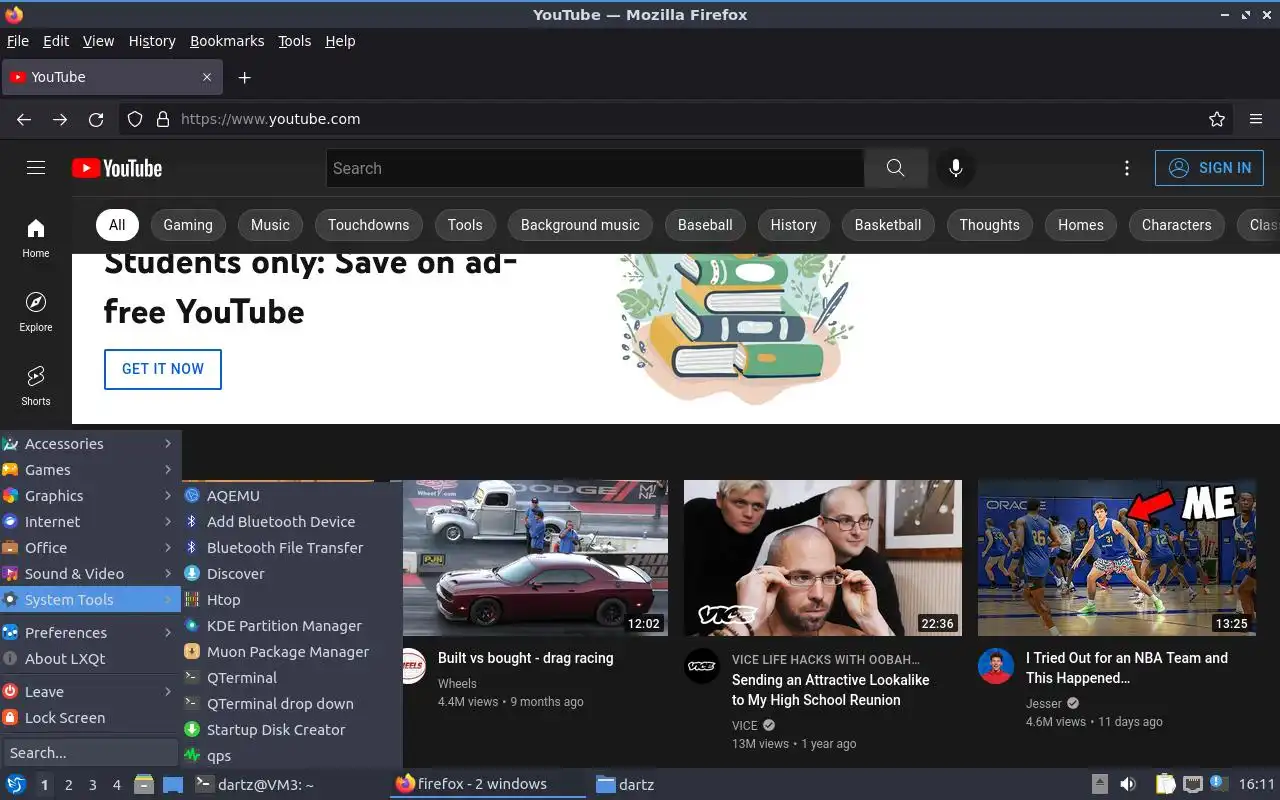Click Lock Screen in start menu

(90, 718)
